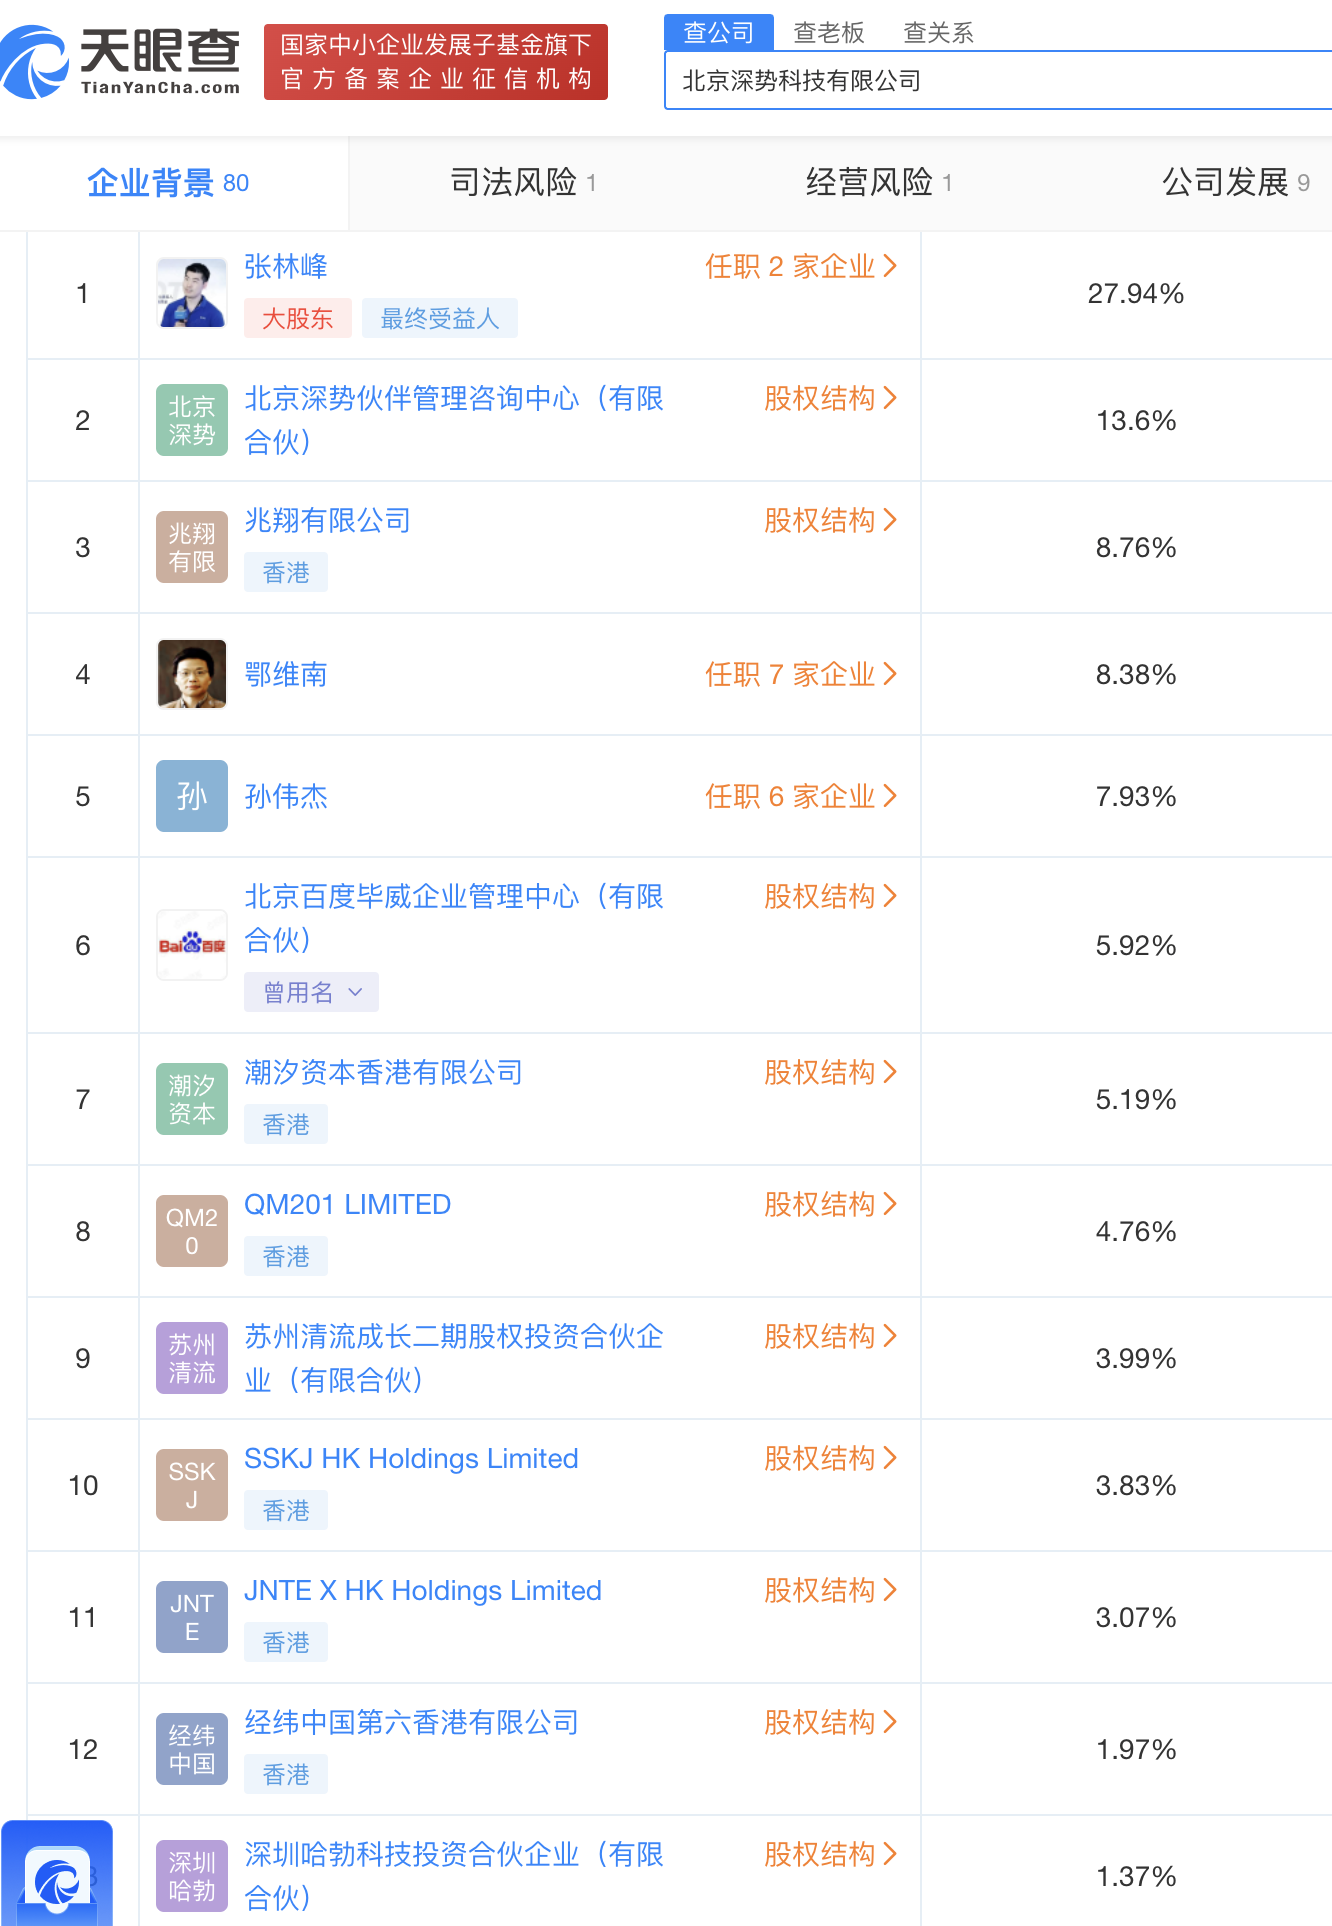Open the 经纬中国第六香港有限公司 link
Image resolution: width=1332 pixels, height=1926 pixels.
[411, 1723]
